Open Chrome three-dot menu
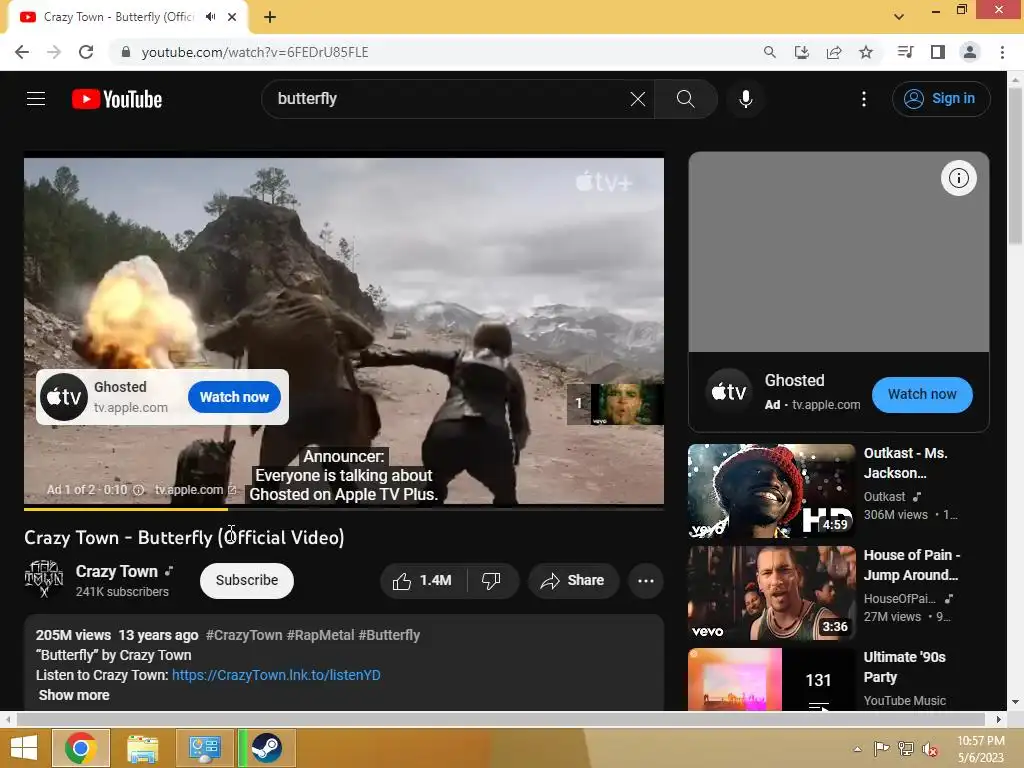Viewport: 1024px width, 768px height. click(x=1002, y=52)
